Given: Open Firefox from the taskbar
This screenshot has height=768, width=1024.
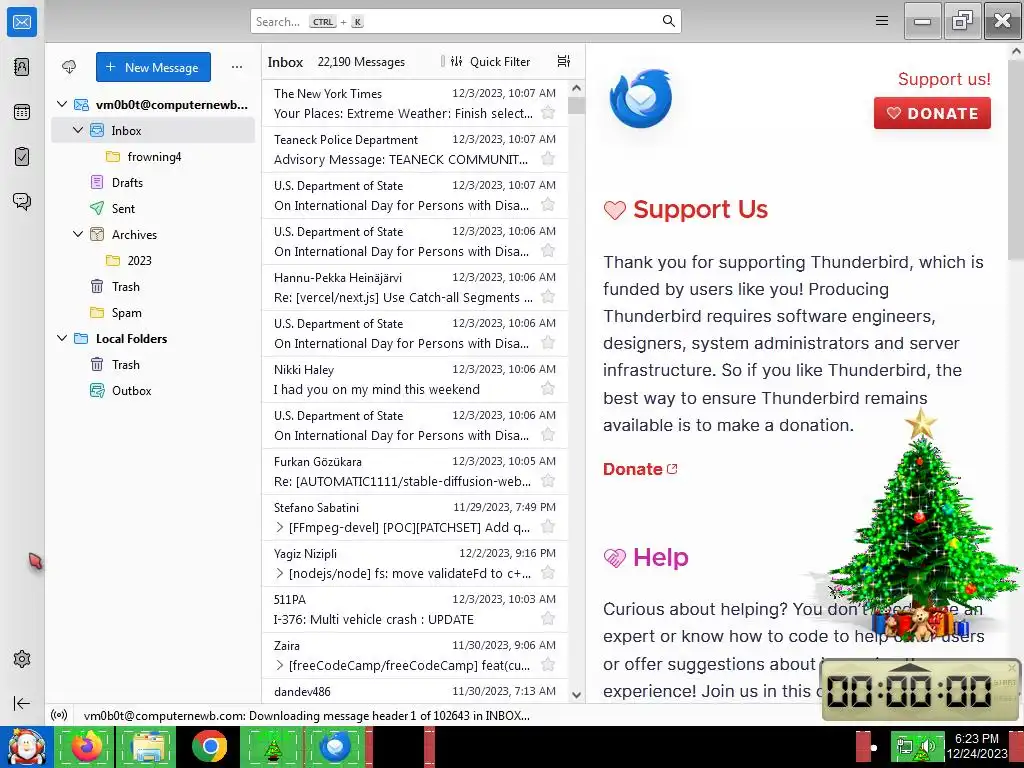Looking at the screenshot, I should [84, 746].
